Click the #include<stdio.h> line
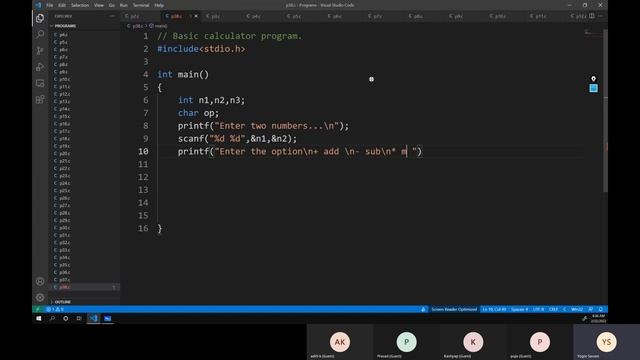Image resolution: width=640 pixels, height=360 pixels. tap(201, 49)
